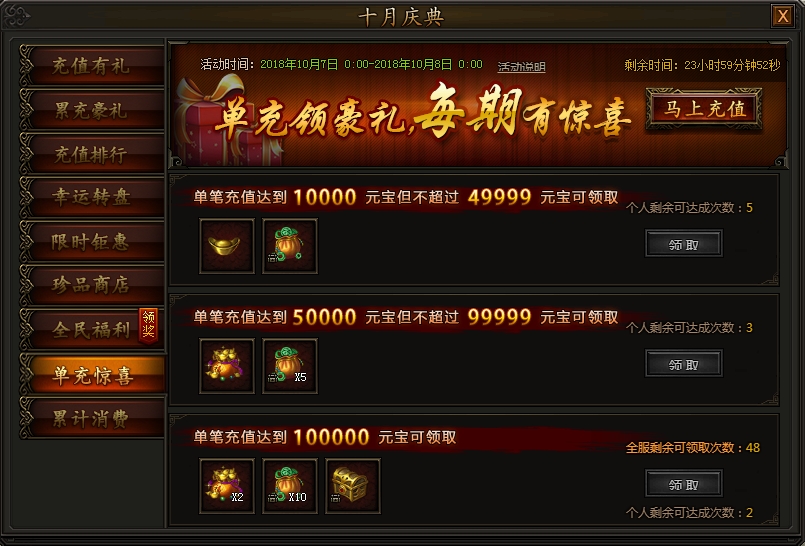Screen dimensions: 805x546
Task: Click the golden treasure chest reward icon
Action: point(353,486)
